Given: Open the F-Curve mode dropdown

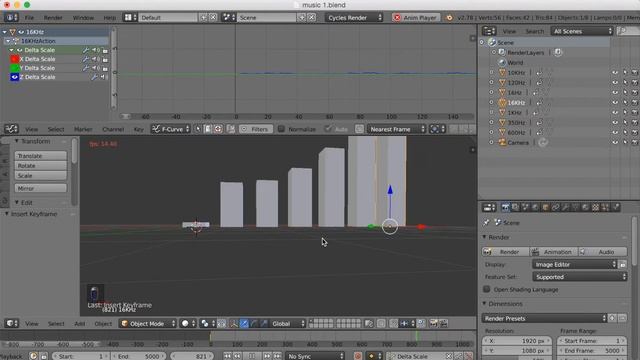Looking at the screenshot, I should (170, 129).
